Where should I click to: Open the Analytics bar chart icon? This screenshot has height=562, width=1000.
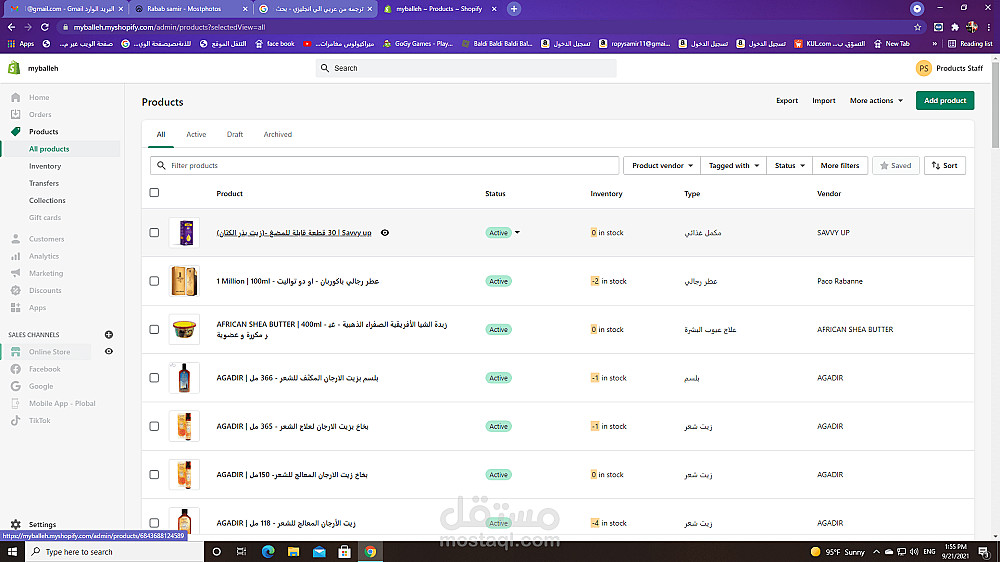coord(16,256)
